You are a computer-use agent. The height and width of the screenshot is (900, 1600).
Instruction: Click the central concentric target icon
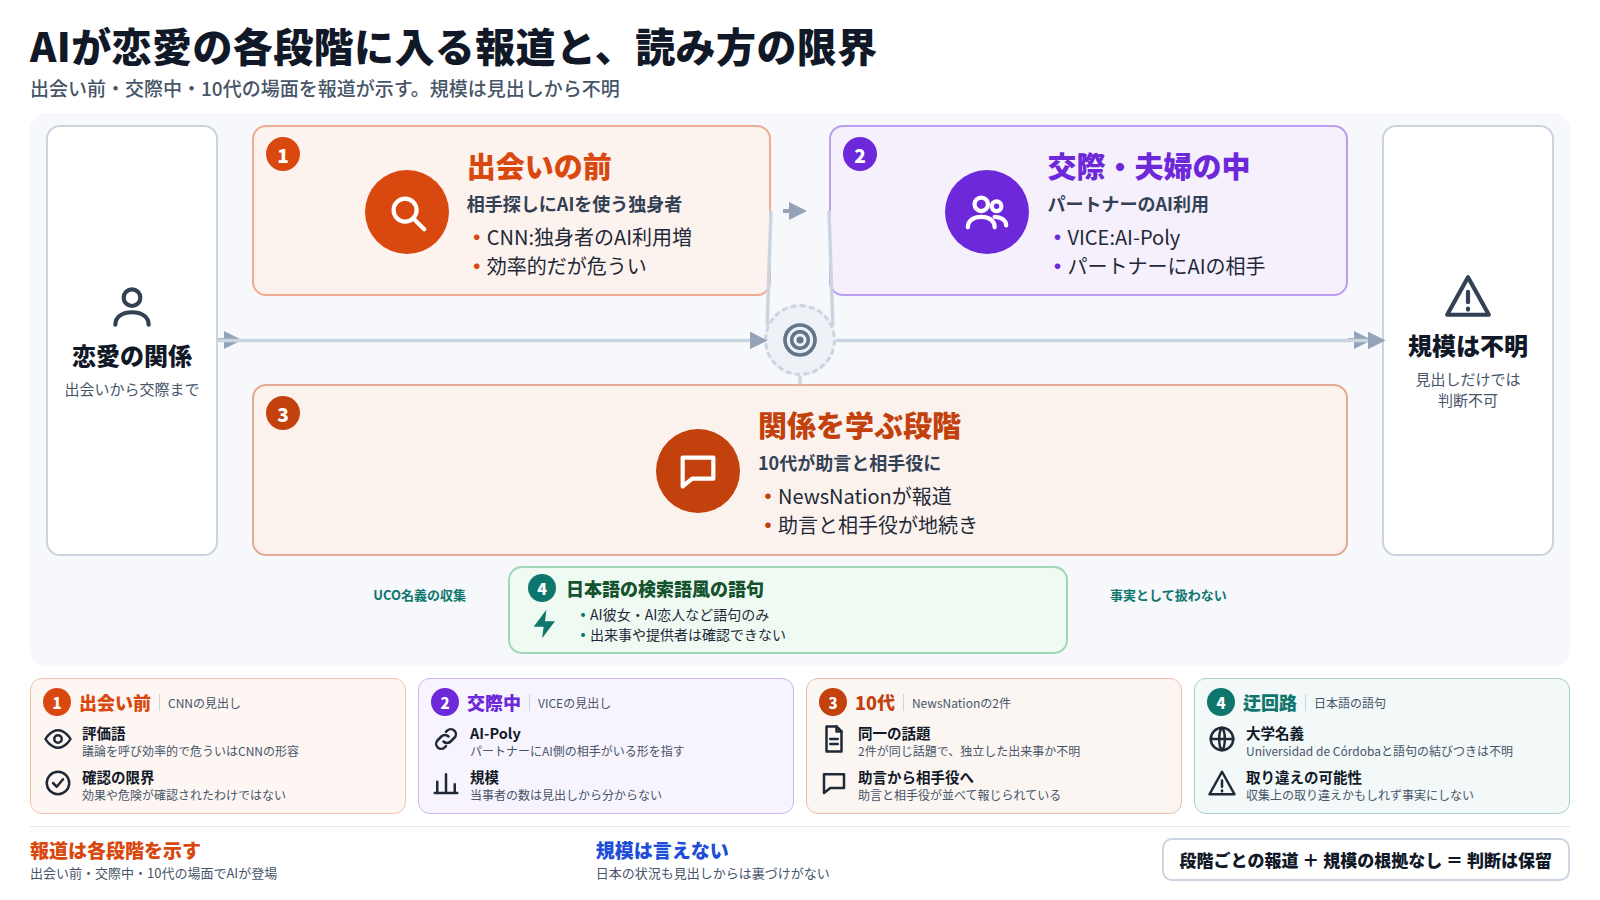click(x=800, y=340)
